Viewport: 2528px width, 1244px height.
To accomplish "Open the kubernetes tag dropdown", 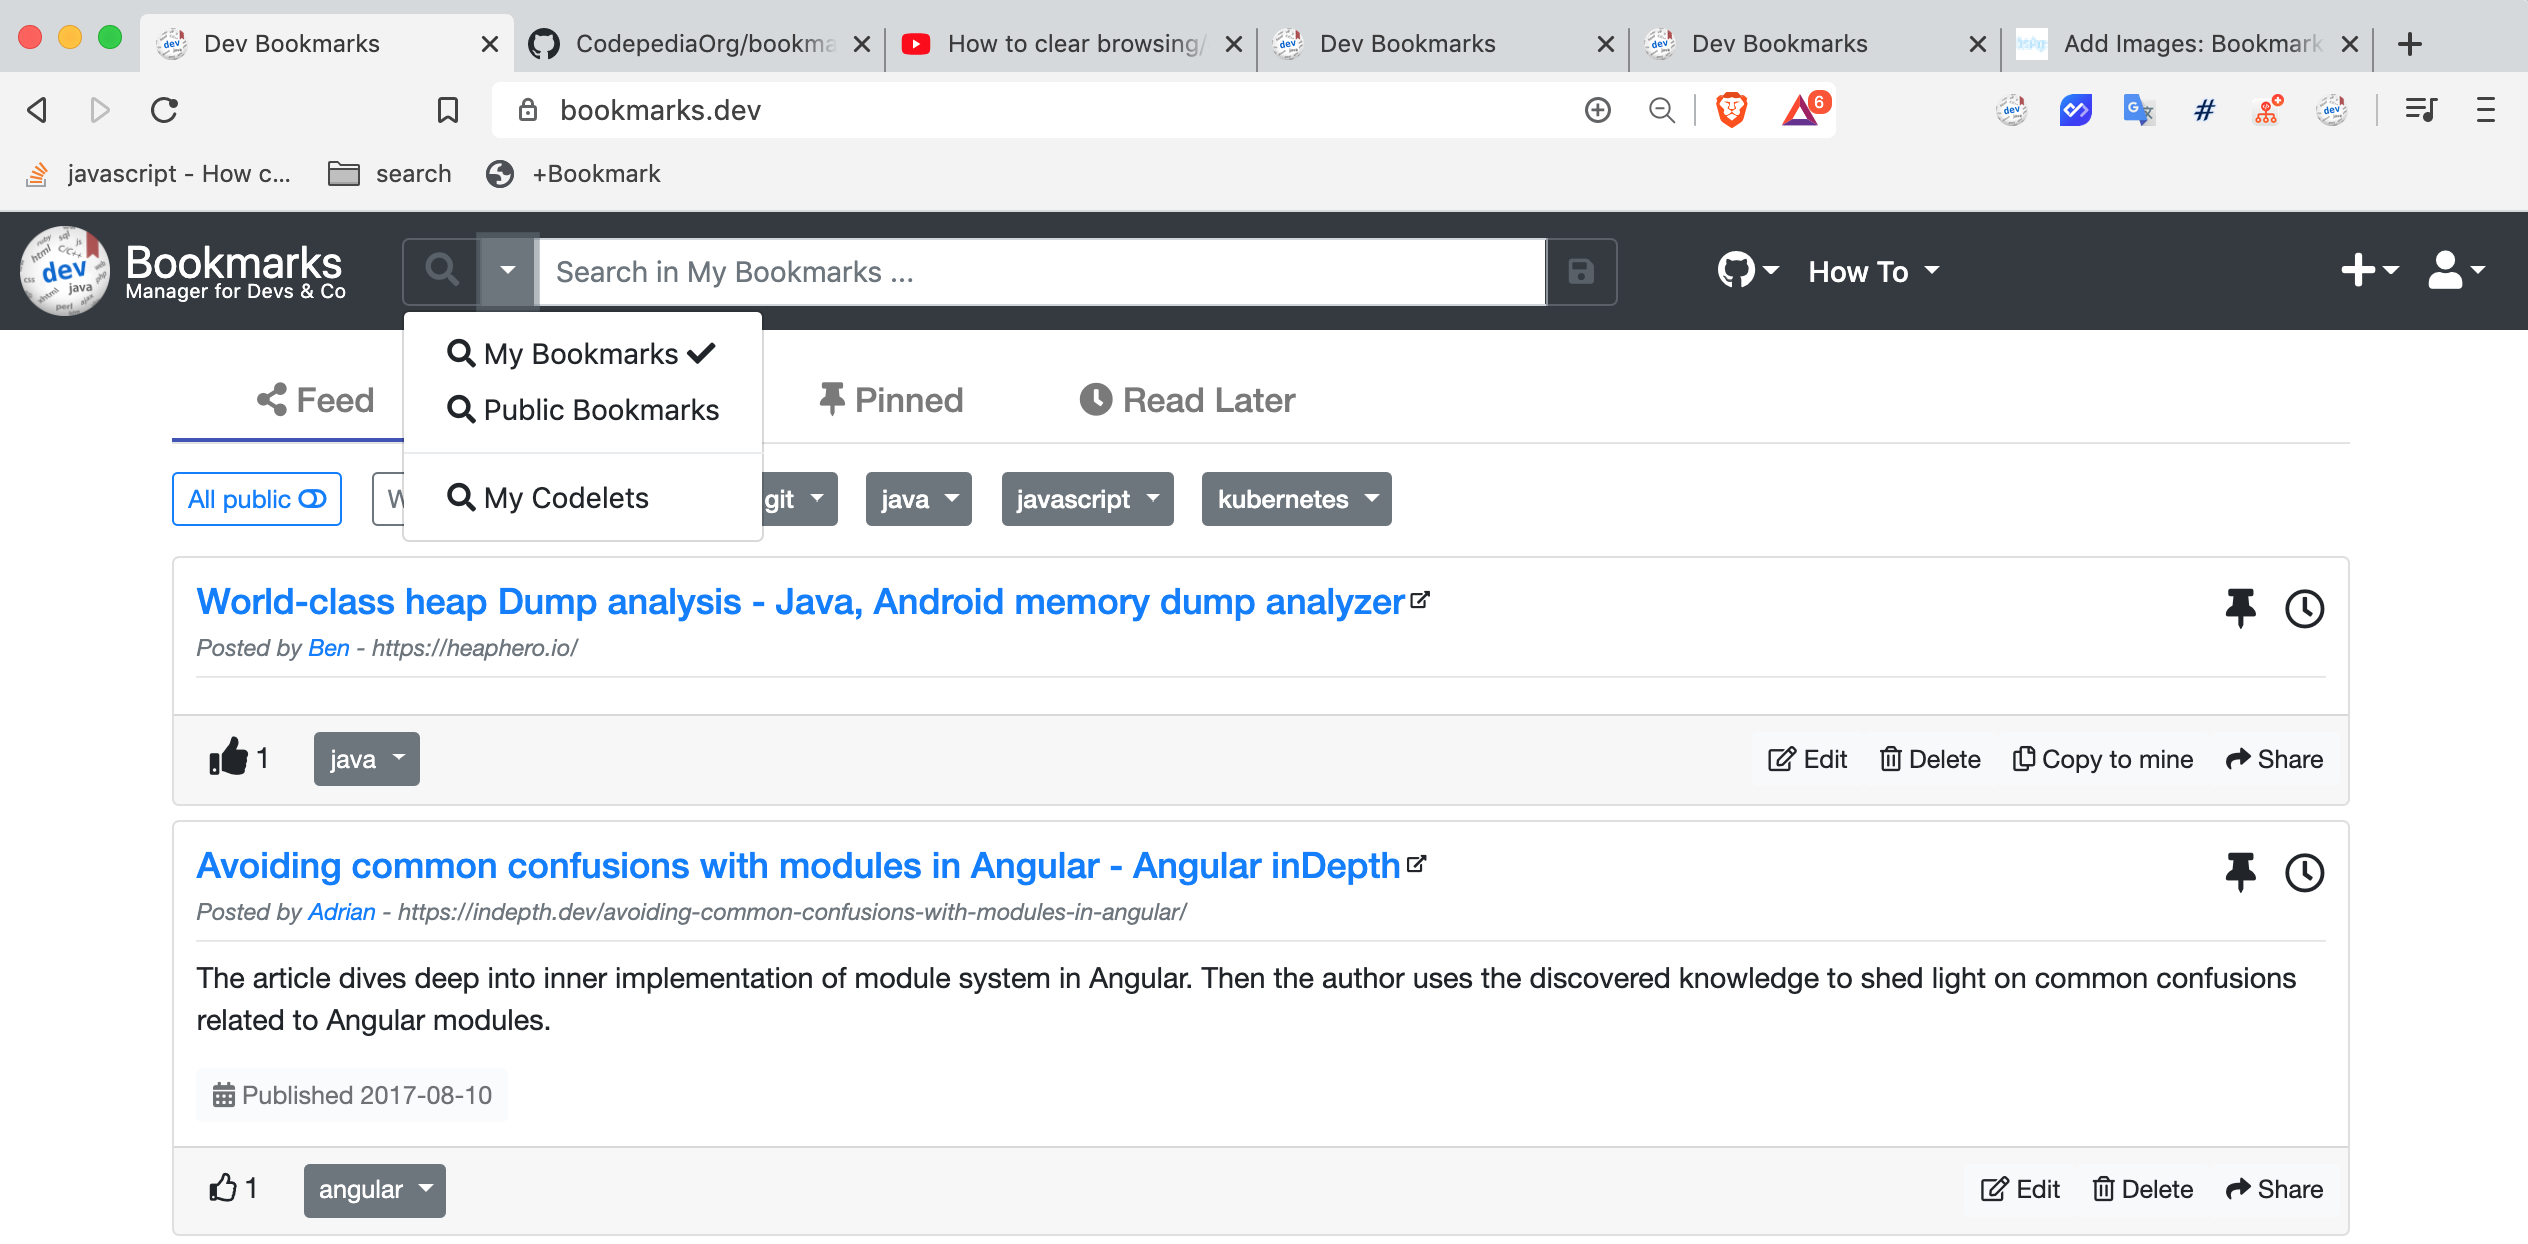I will (x=1296, y=499).
